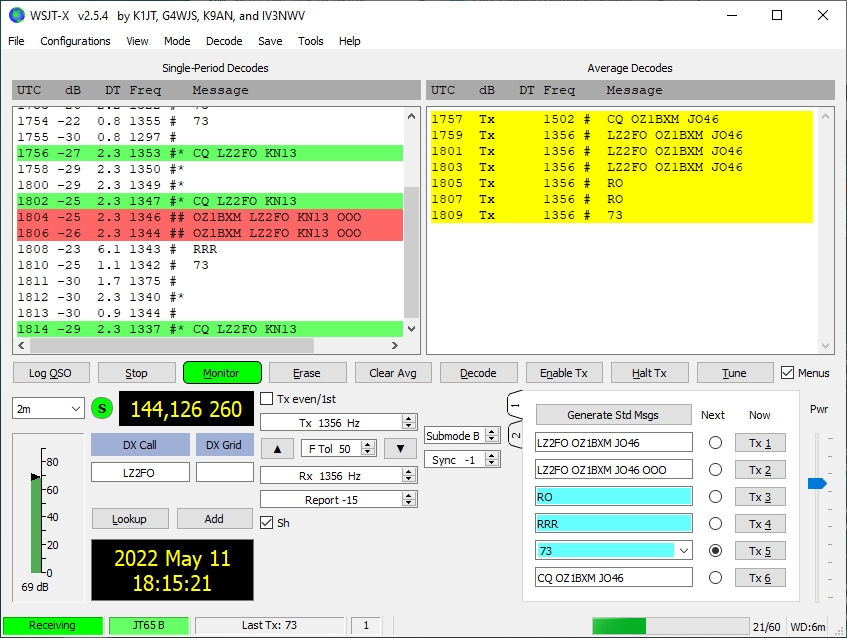Toggle the green Monitor button

point(222,373)
